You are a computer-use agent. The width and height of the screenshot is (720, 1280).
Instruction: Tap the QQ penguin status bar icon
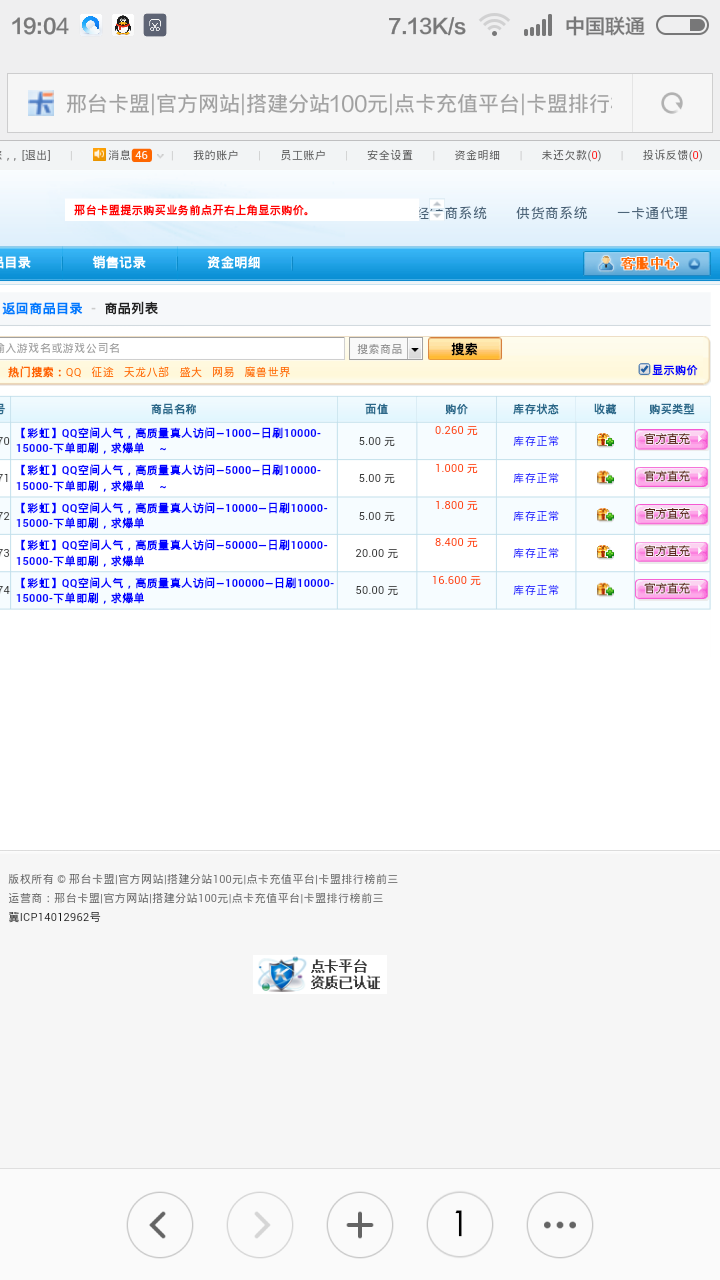[123, 26]
